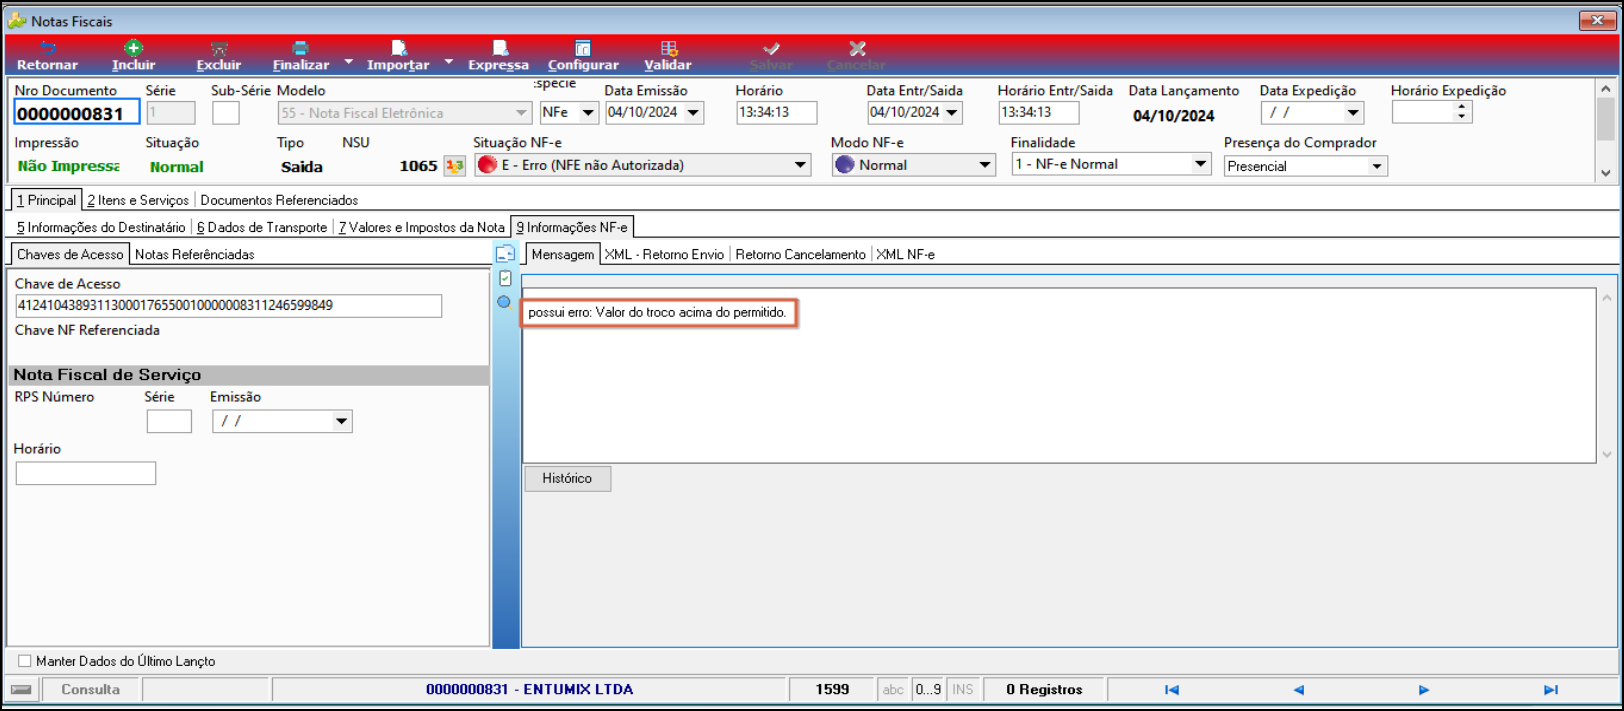This screenshot has width=1624, height=711.
Task: Open the NFe Espécie dropdown
Action: tap(588, 113)
